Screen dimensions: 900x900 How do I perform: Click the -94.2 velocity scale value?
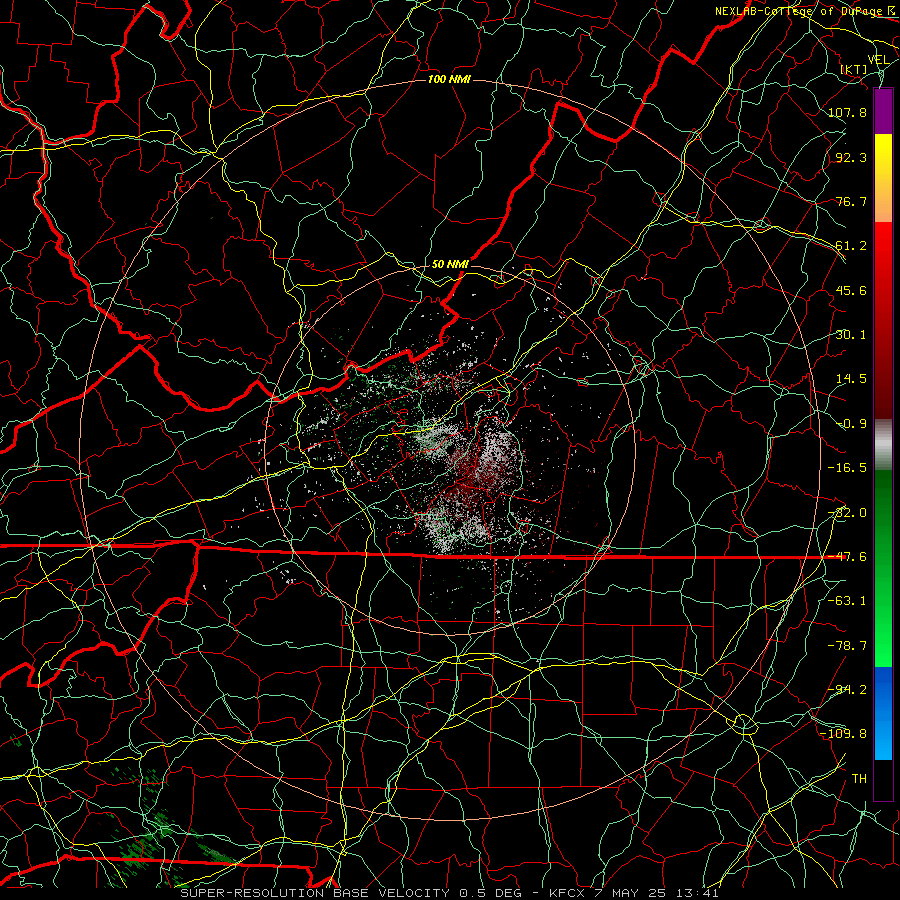(847, 690)
